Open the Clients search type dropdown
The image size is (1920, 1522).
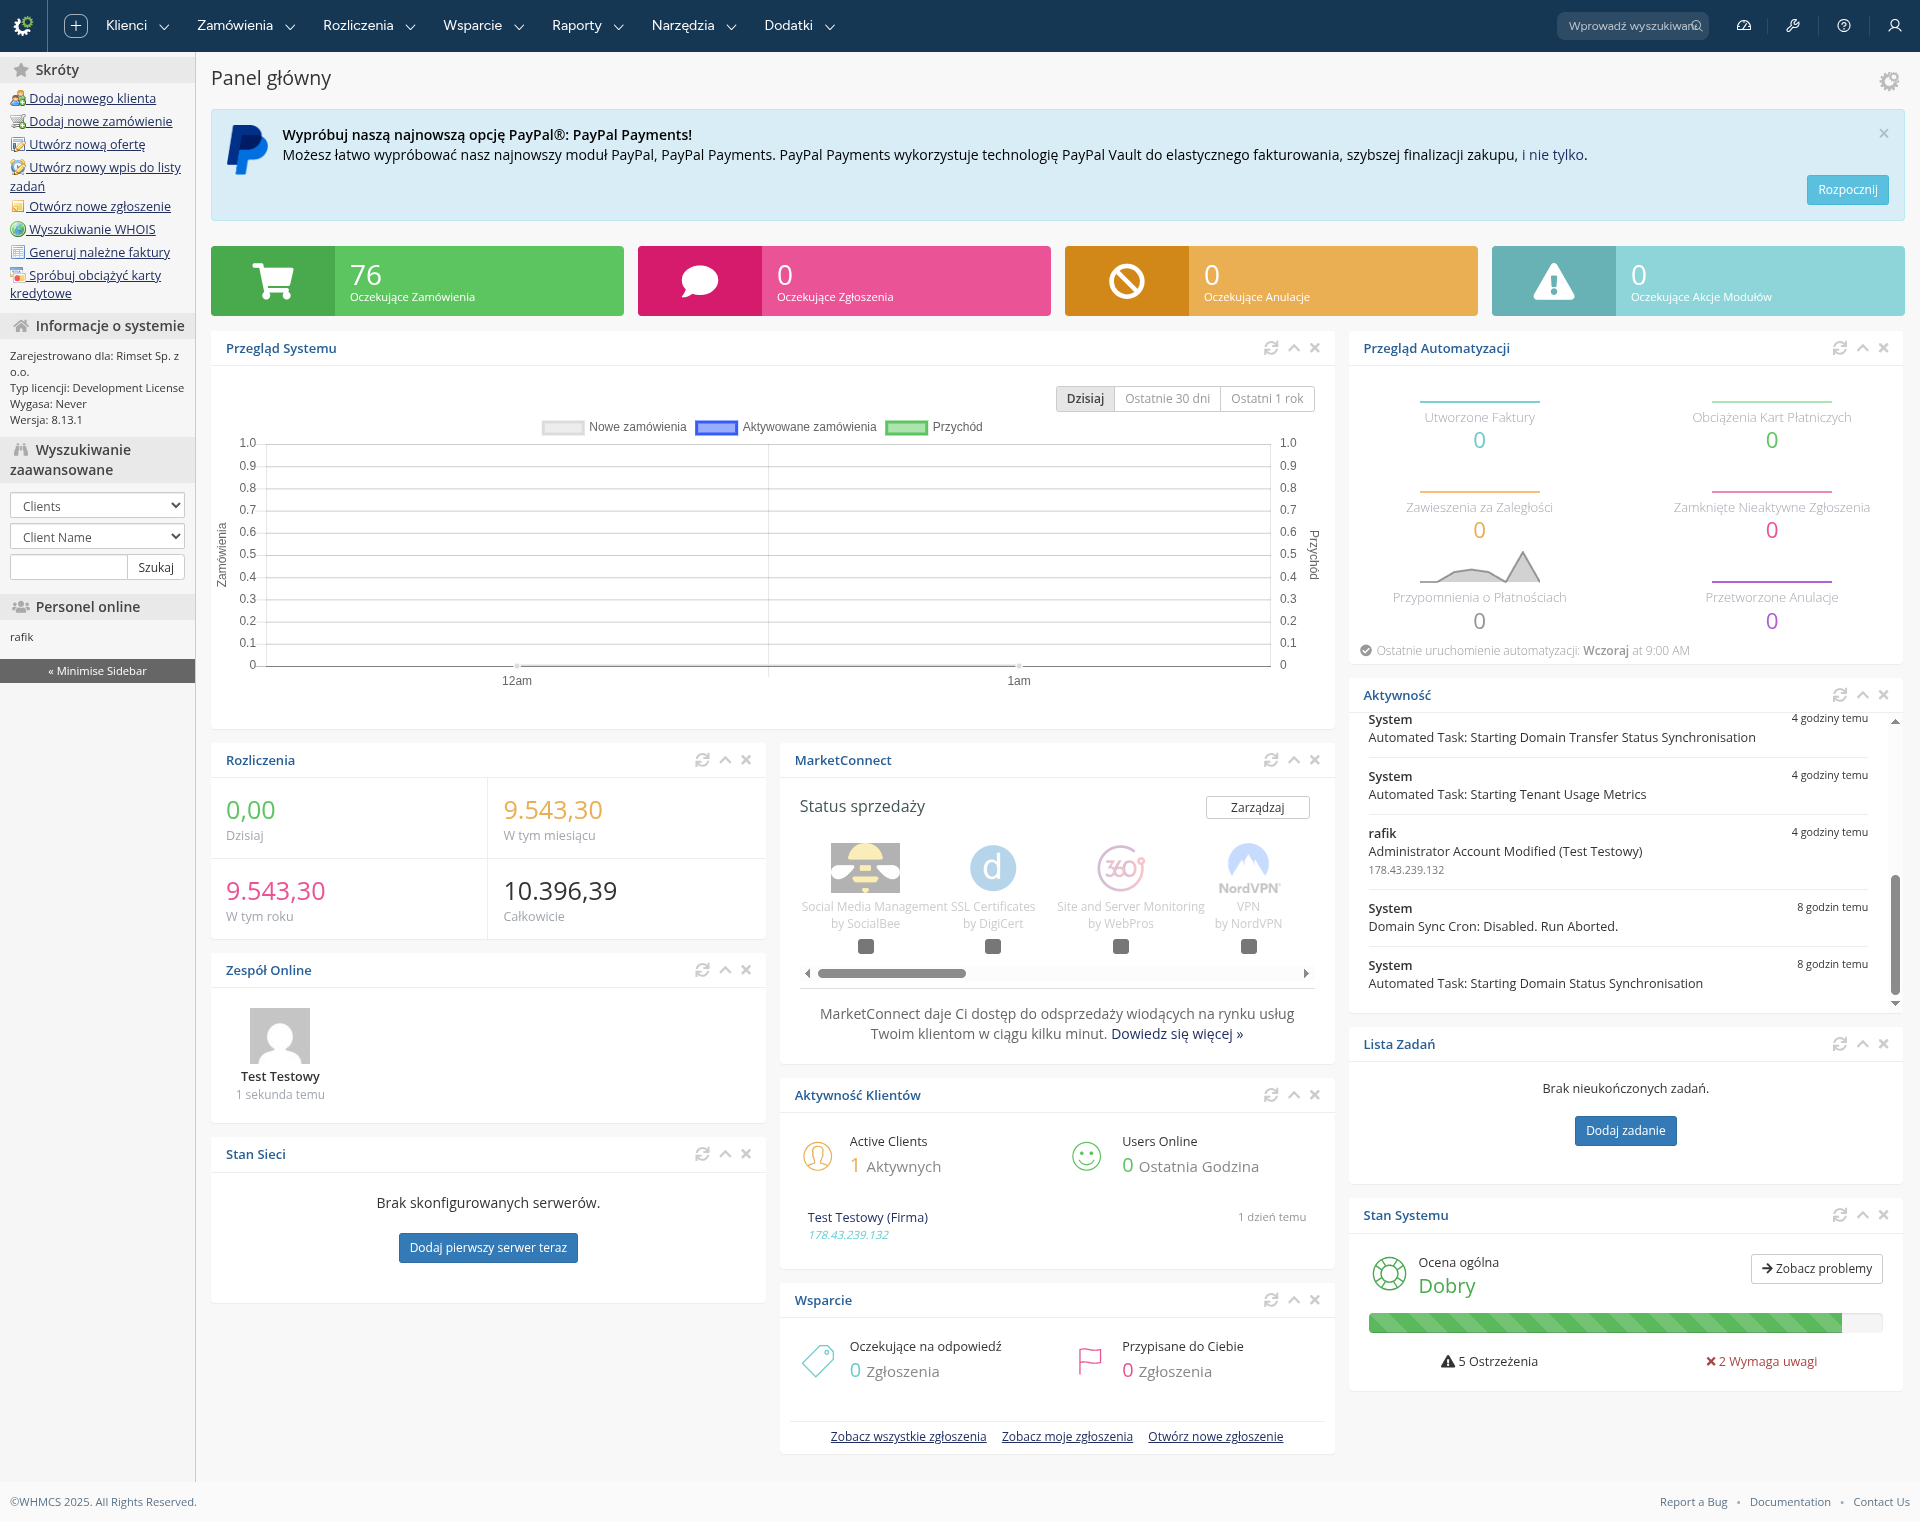[x=97, y=506]
